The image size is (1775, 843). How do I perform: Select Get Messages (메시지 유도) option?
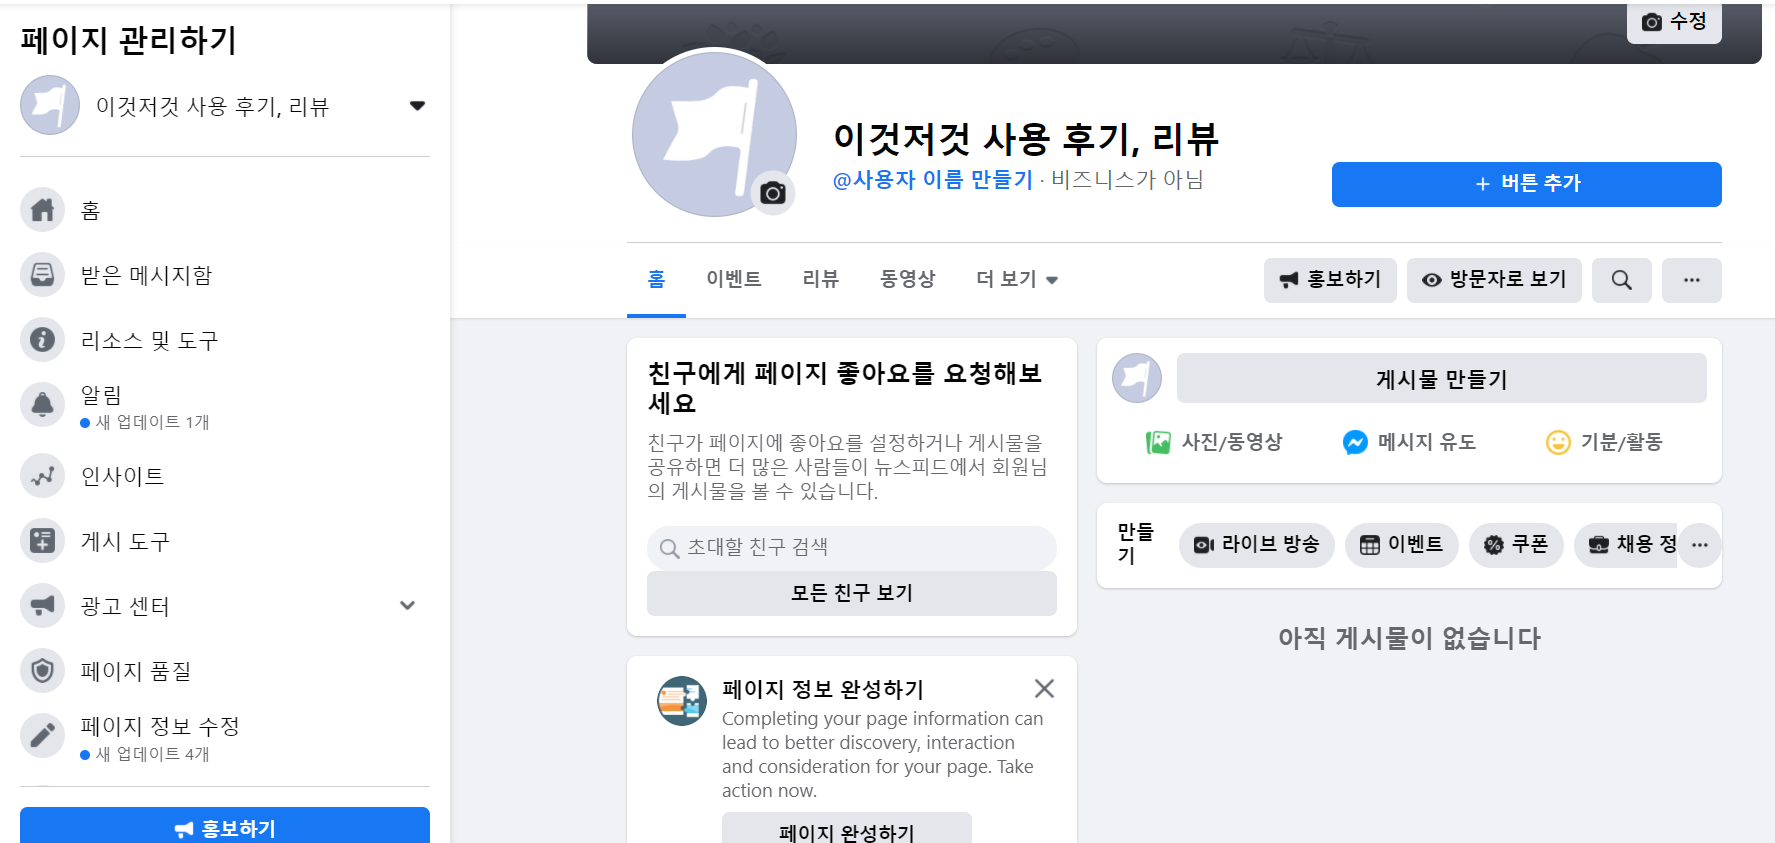1409,442
